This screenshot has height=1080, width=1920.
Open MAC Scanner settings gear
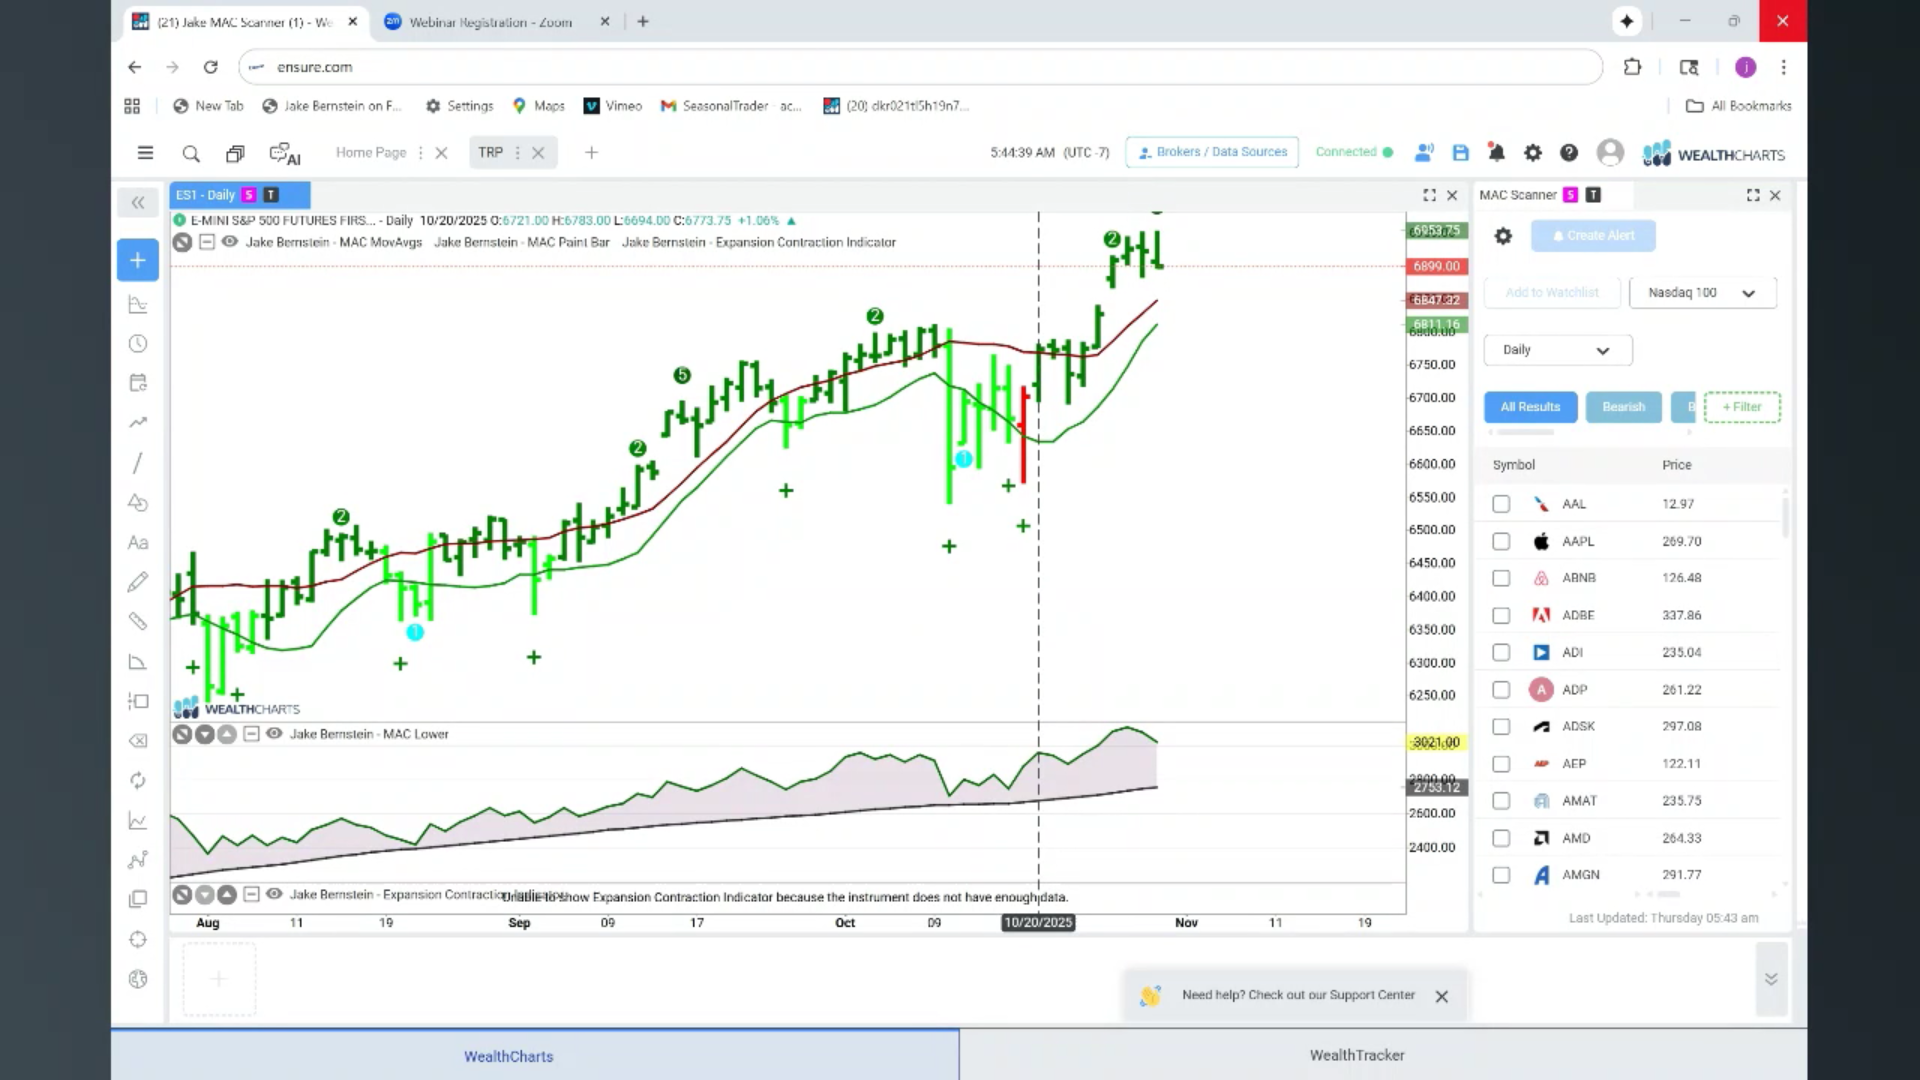click(1503, 236)
